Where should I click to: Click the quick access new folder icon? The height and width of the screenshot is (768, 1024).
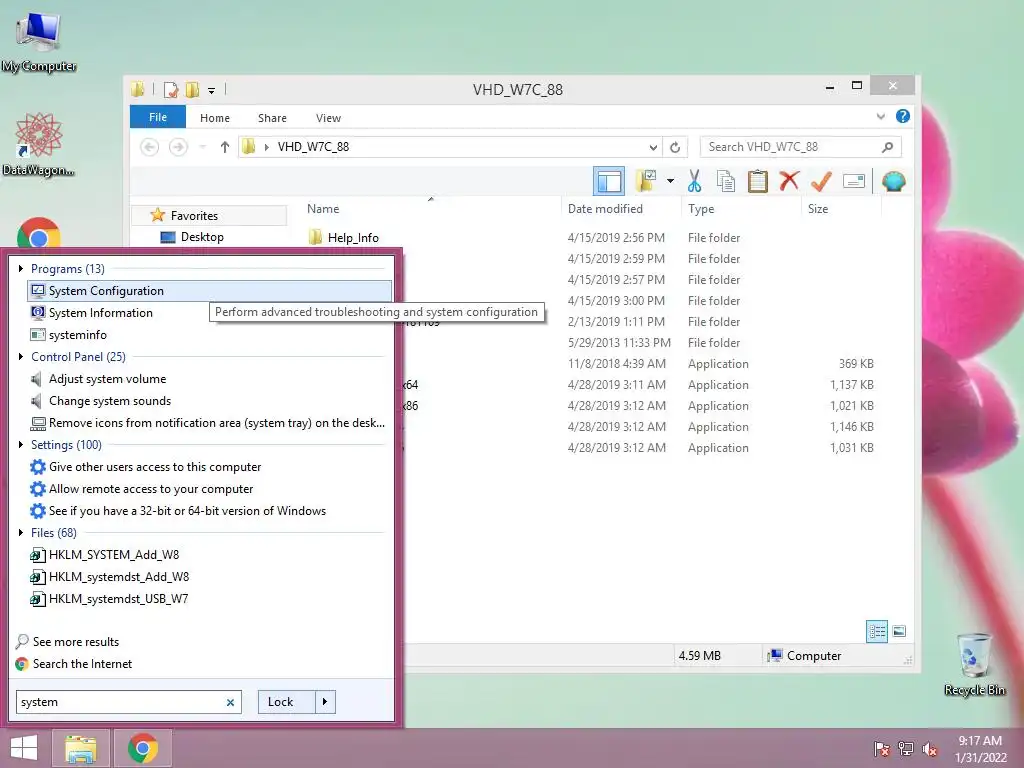click(x=192, y=89)
